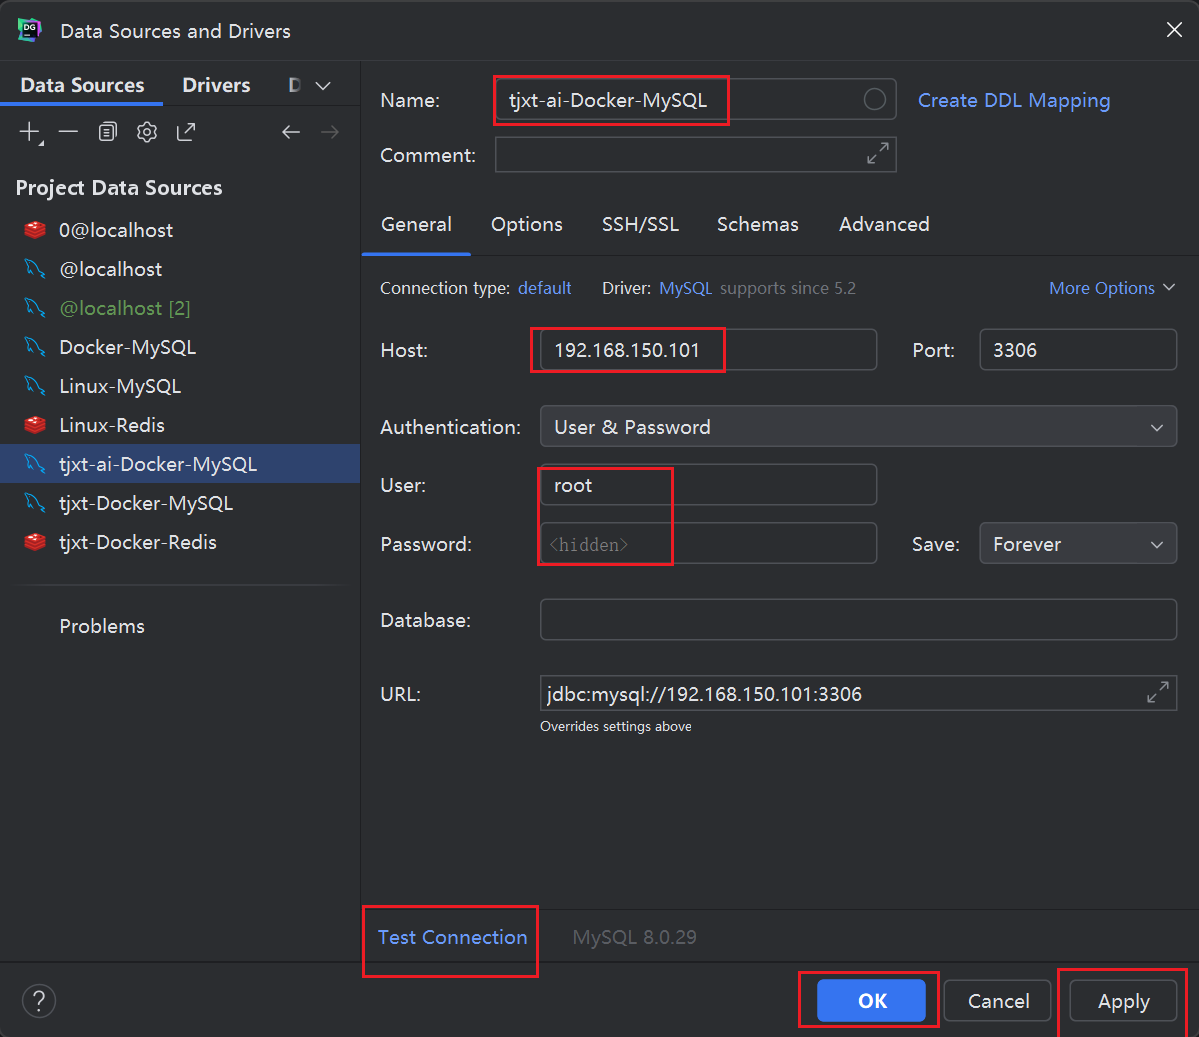Click the Redis icon beside 0@localhost
Screen dimensions: 1199x1037
35,229
